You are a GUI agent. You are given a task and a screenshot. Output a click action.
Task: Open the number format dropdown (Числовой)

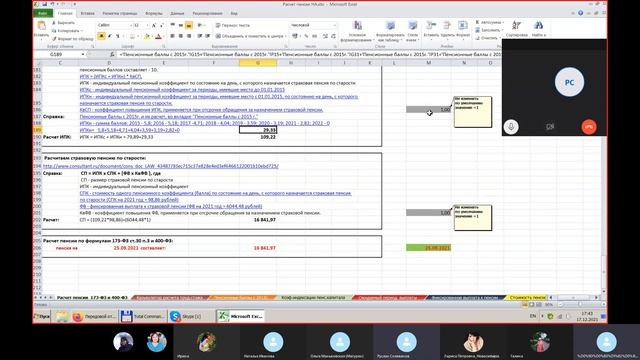(x=334, y=25)
